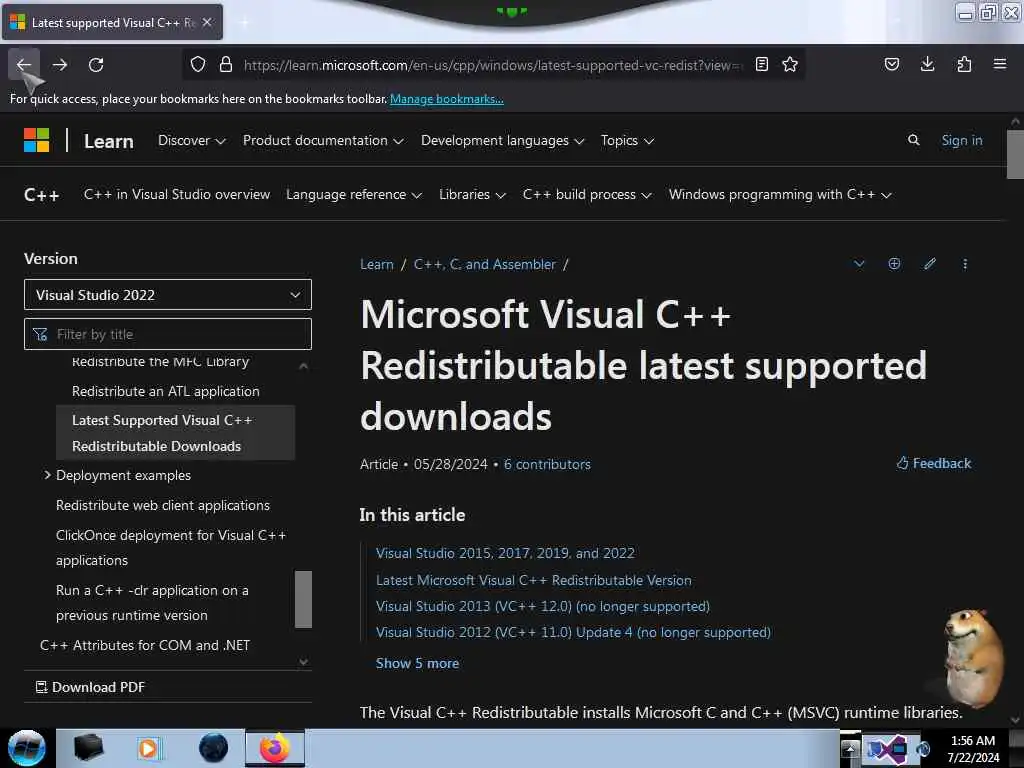Go forward with the forward arrow
Viewport: 1024px width, 768px height.
click(x=60, y=65)
